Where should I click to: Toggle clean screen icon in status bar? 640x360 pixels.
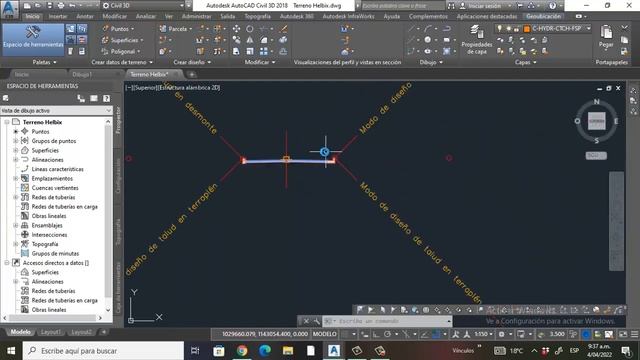click(x=623, y=334)
